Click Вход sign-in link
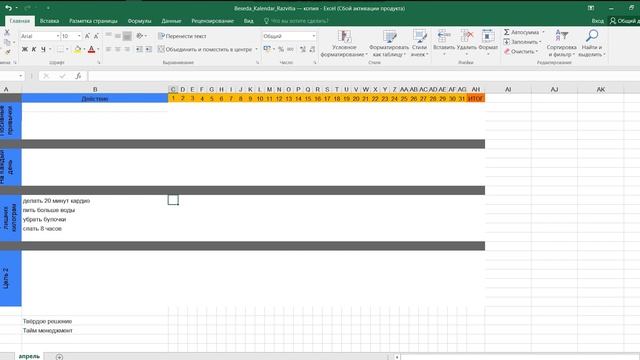This screenshot has height=360, width=640. (x=598, y=21)
